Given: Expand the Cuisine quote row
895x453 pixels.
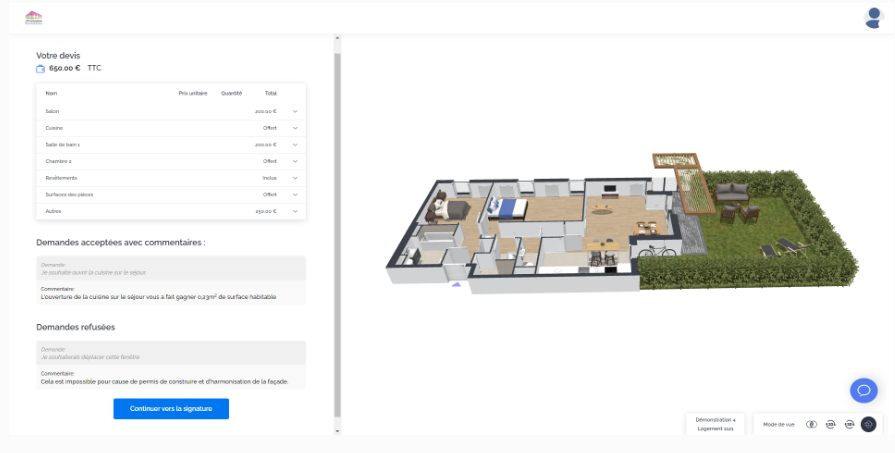Looking at the screenshot, I should pyautogui.click(x=295, y=128).
